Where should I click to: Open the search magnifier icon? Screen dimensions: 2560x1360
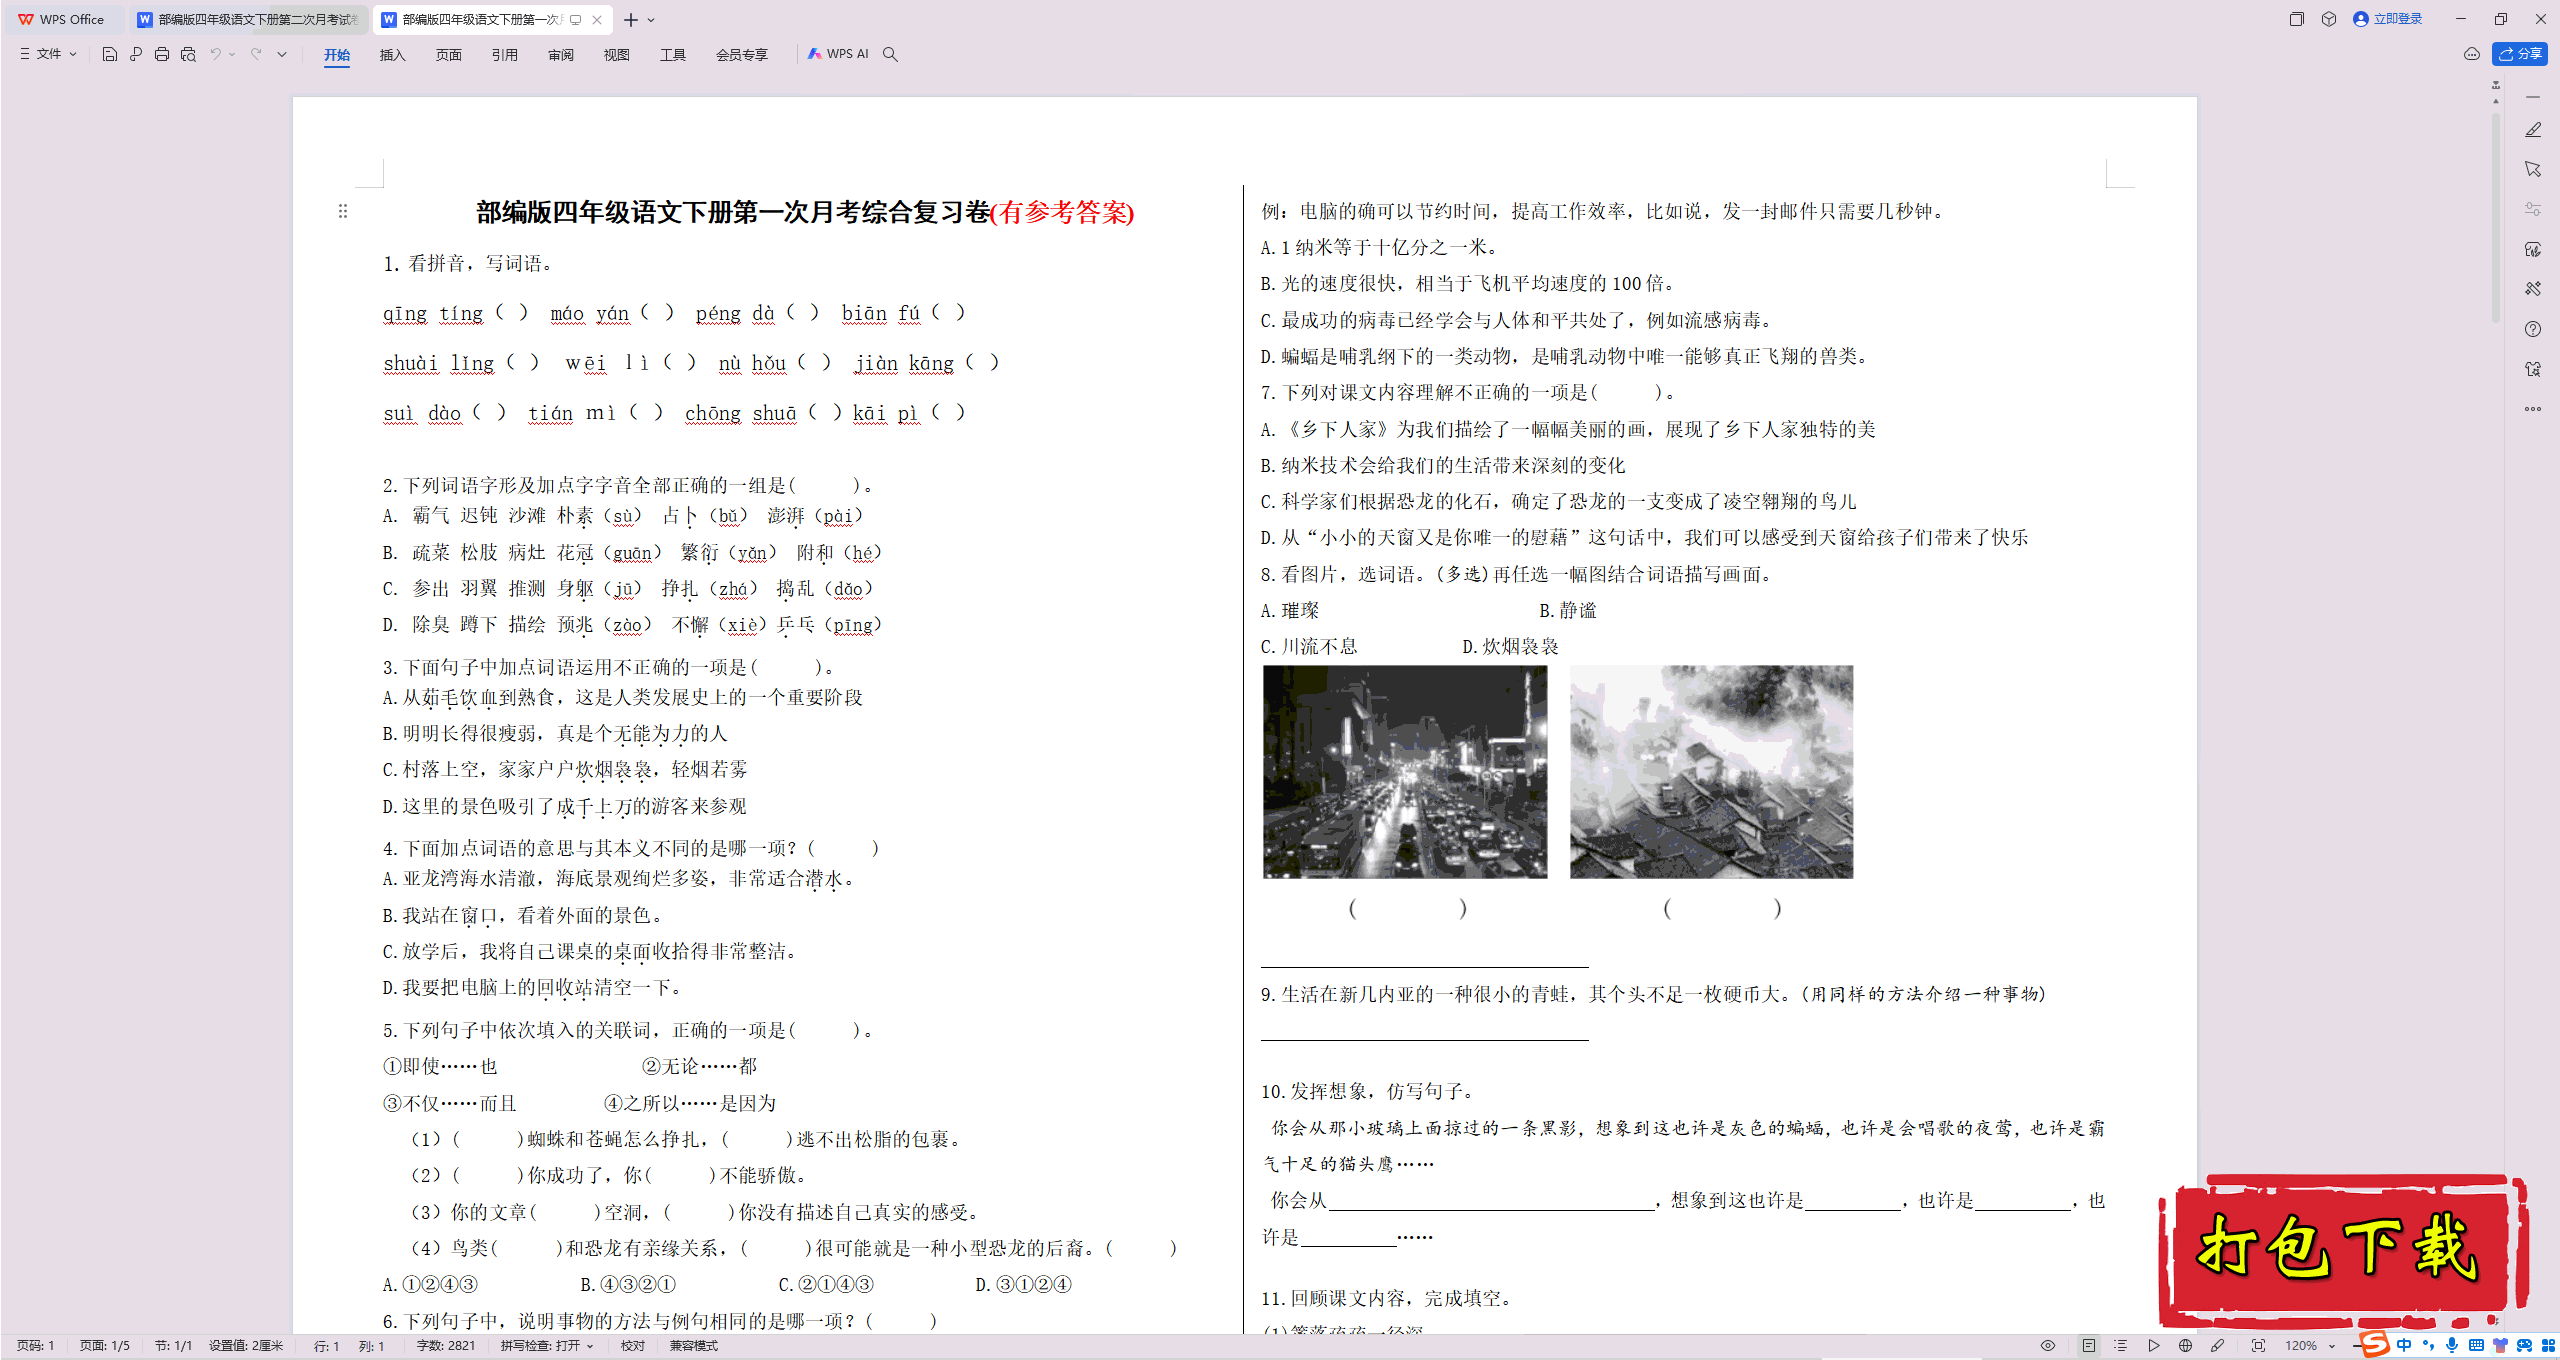[890, 54]
